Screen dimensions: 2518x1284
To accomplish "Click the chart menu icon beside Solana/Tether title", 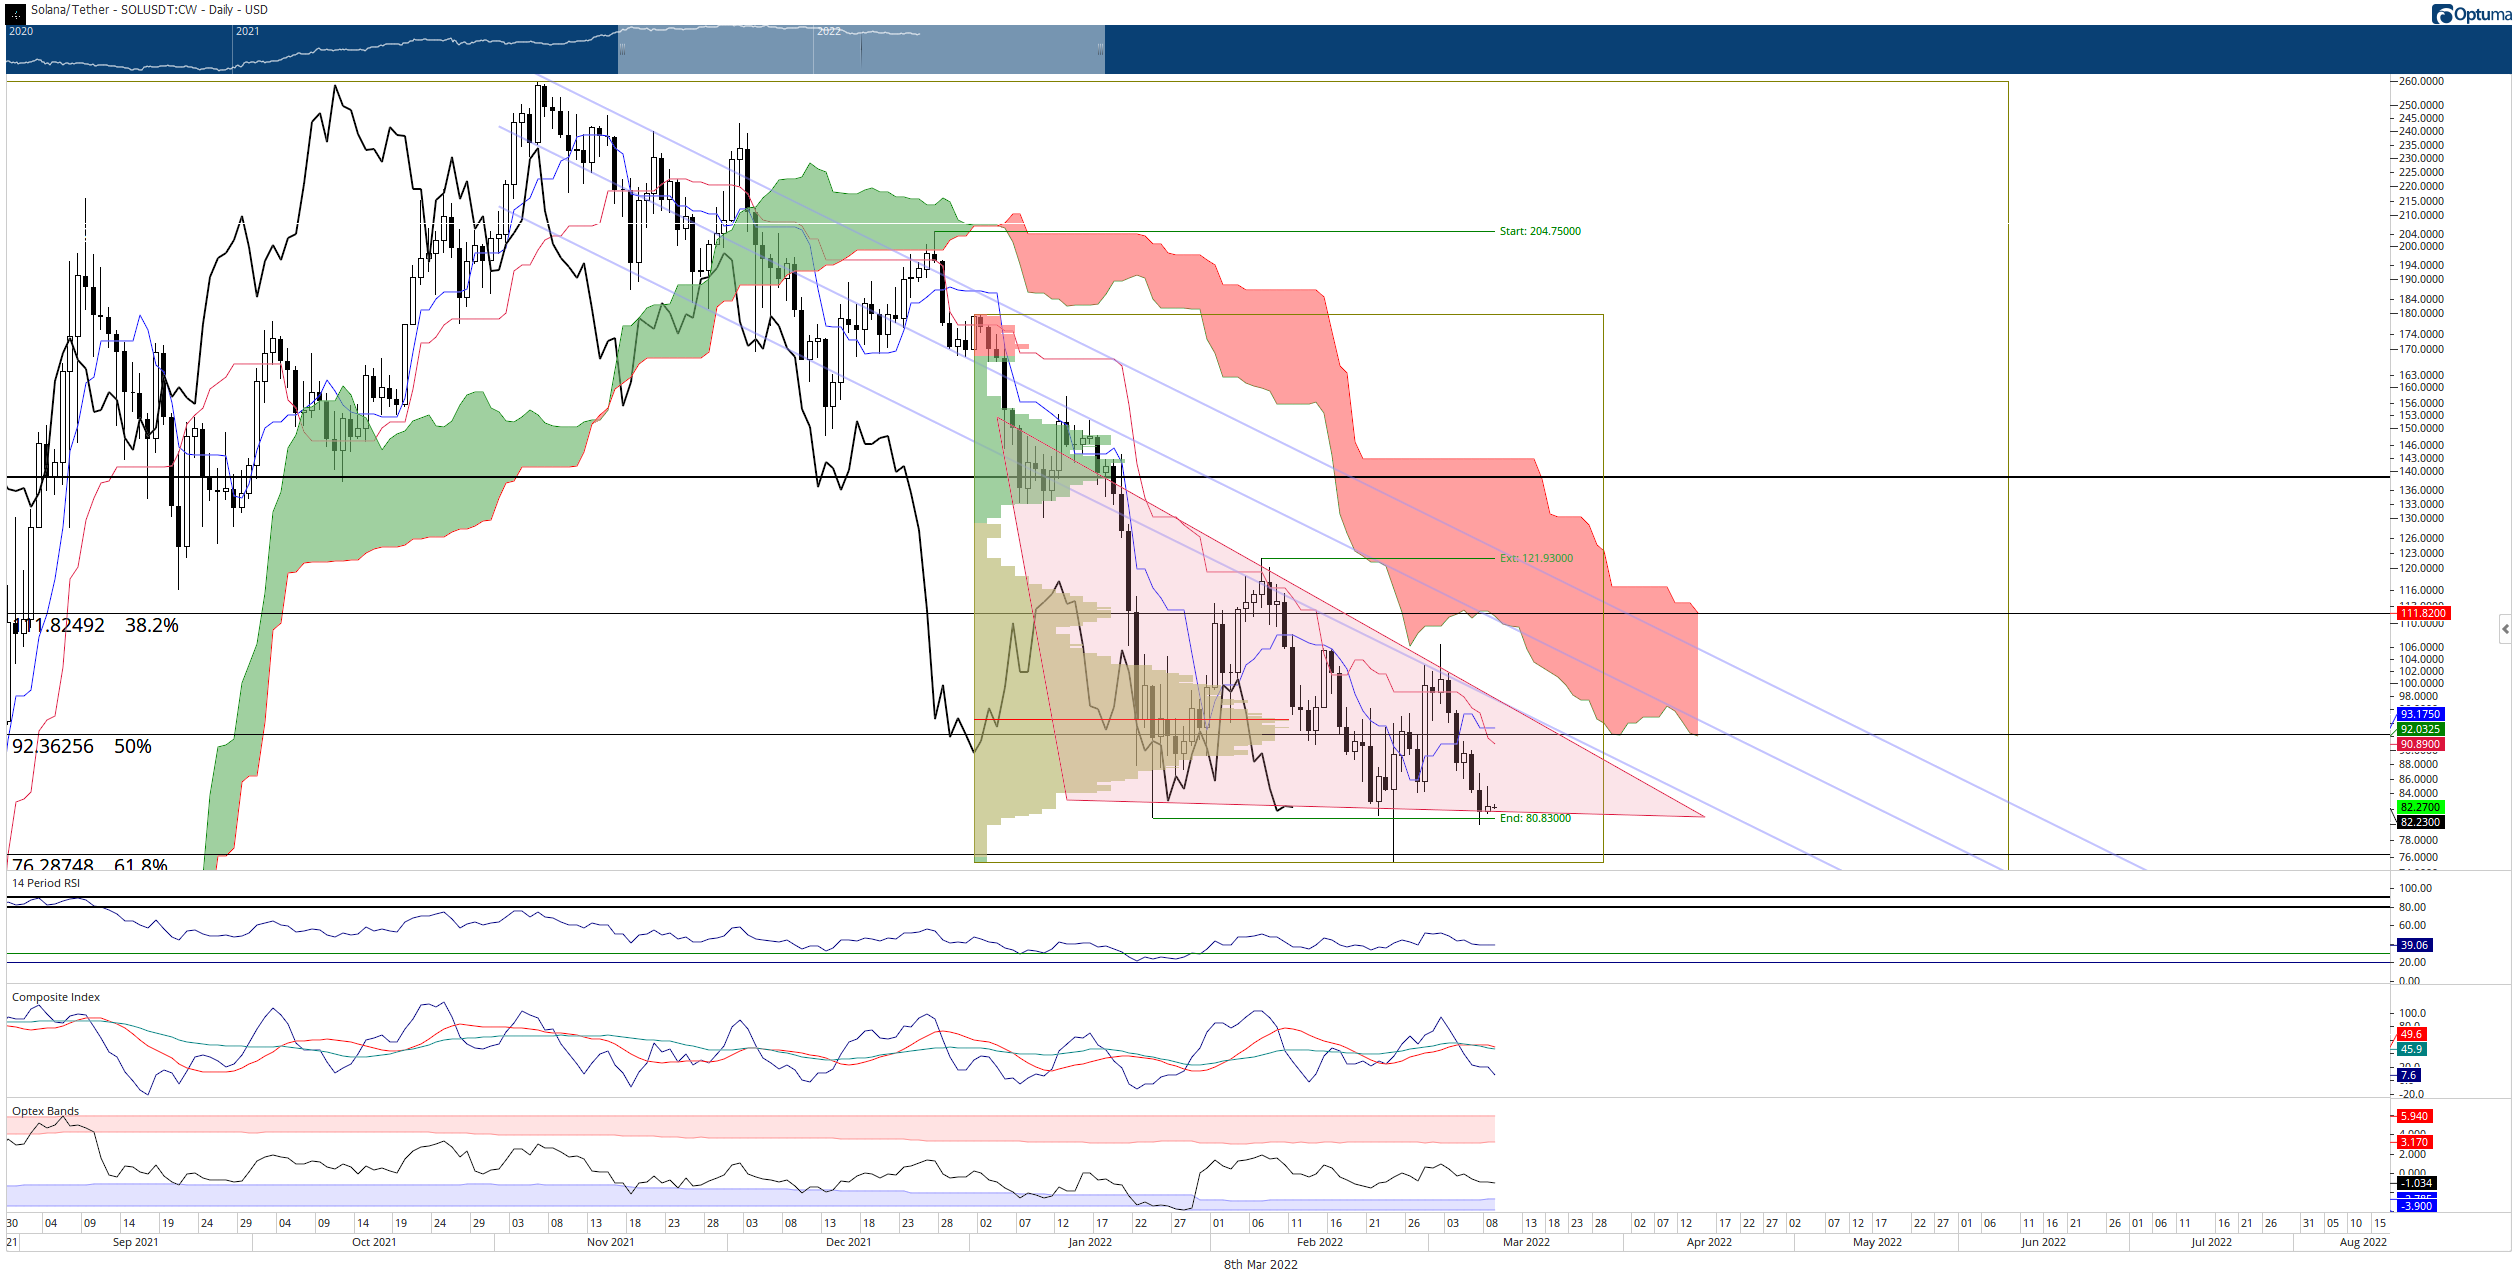I will point(15,13).
